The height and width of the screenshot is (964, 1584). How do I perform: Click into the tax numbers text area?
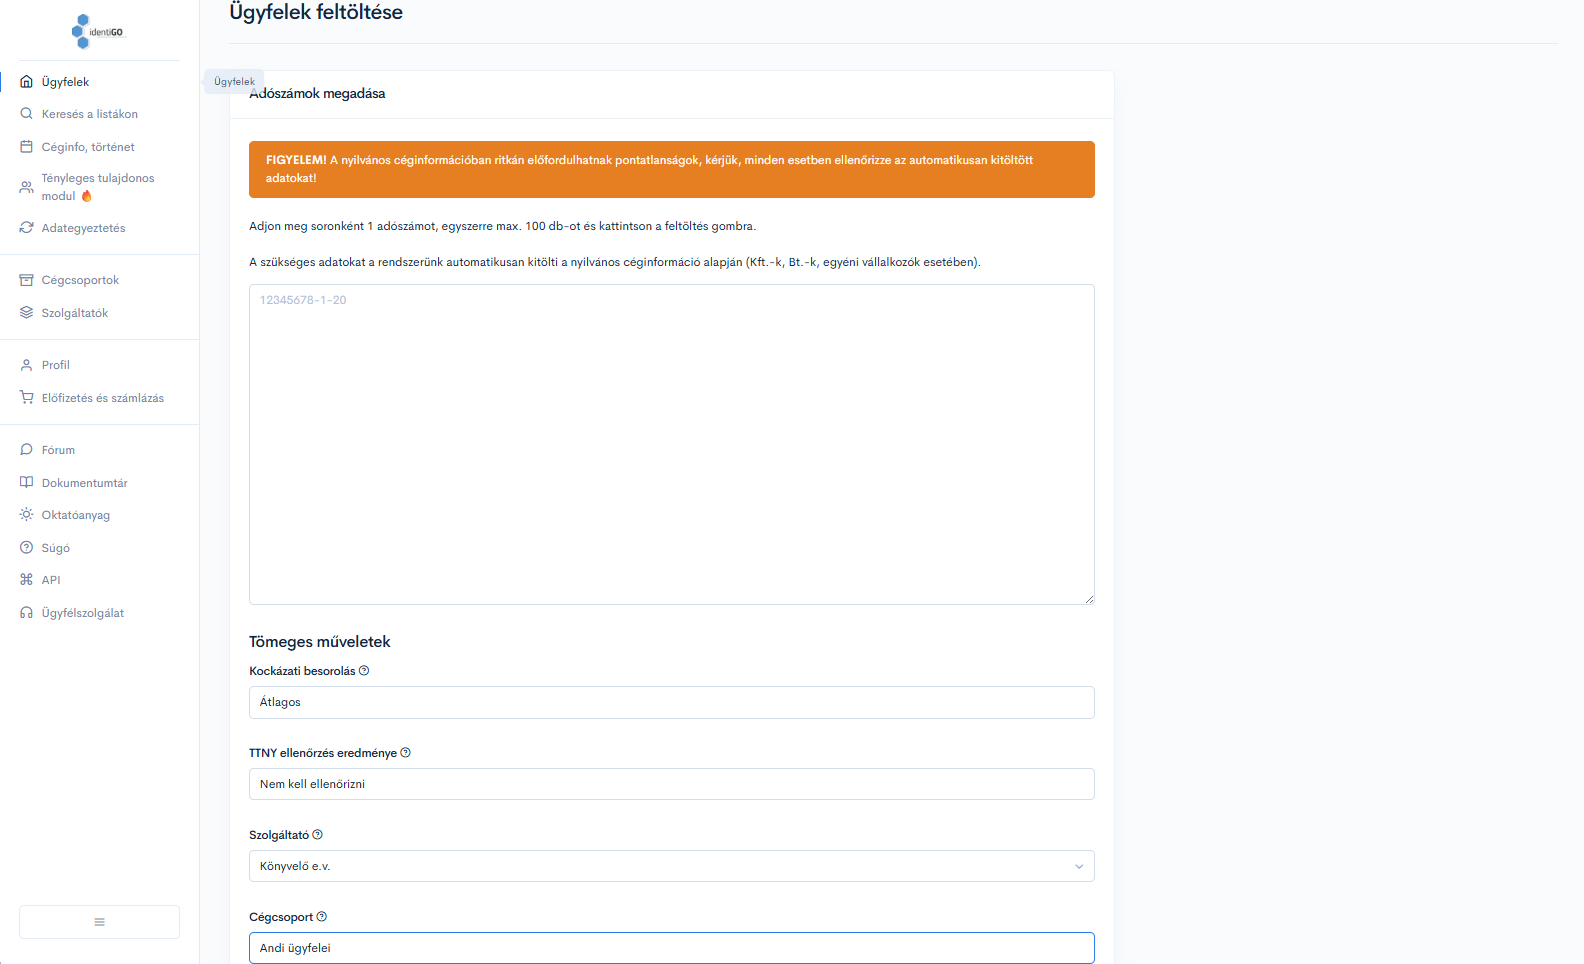pos(671,444)
